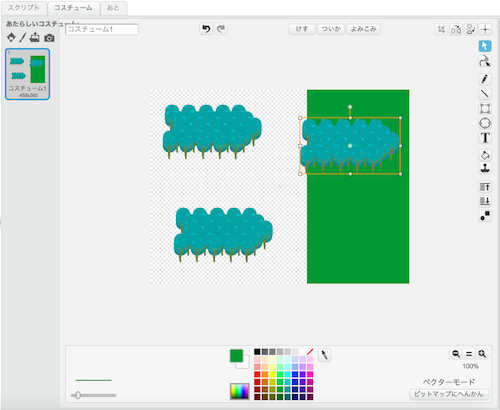Pick the bright yellow palette swatch
Screen dimensions: 500x410
272,374
